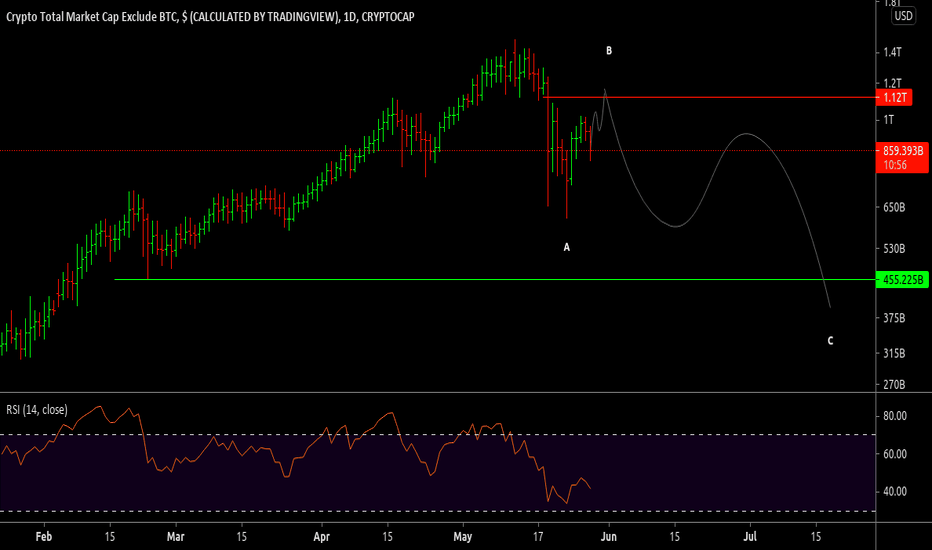The image size is (932, 550).
Task: Select the wave label C
Action: click(830, 341)
